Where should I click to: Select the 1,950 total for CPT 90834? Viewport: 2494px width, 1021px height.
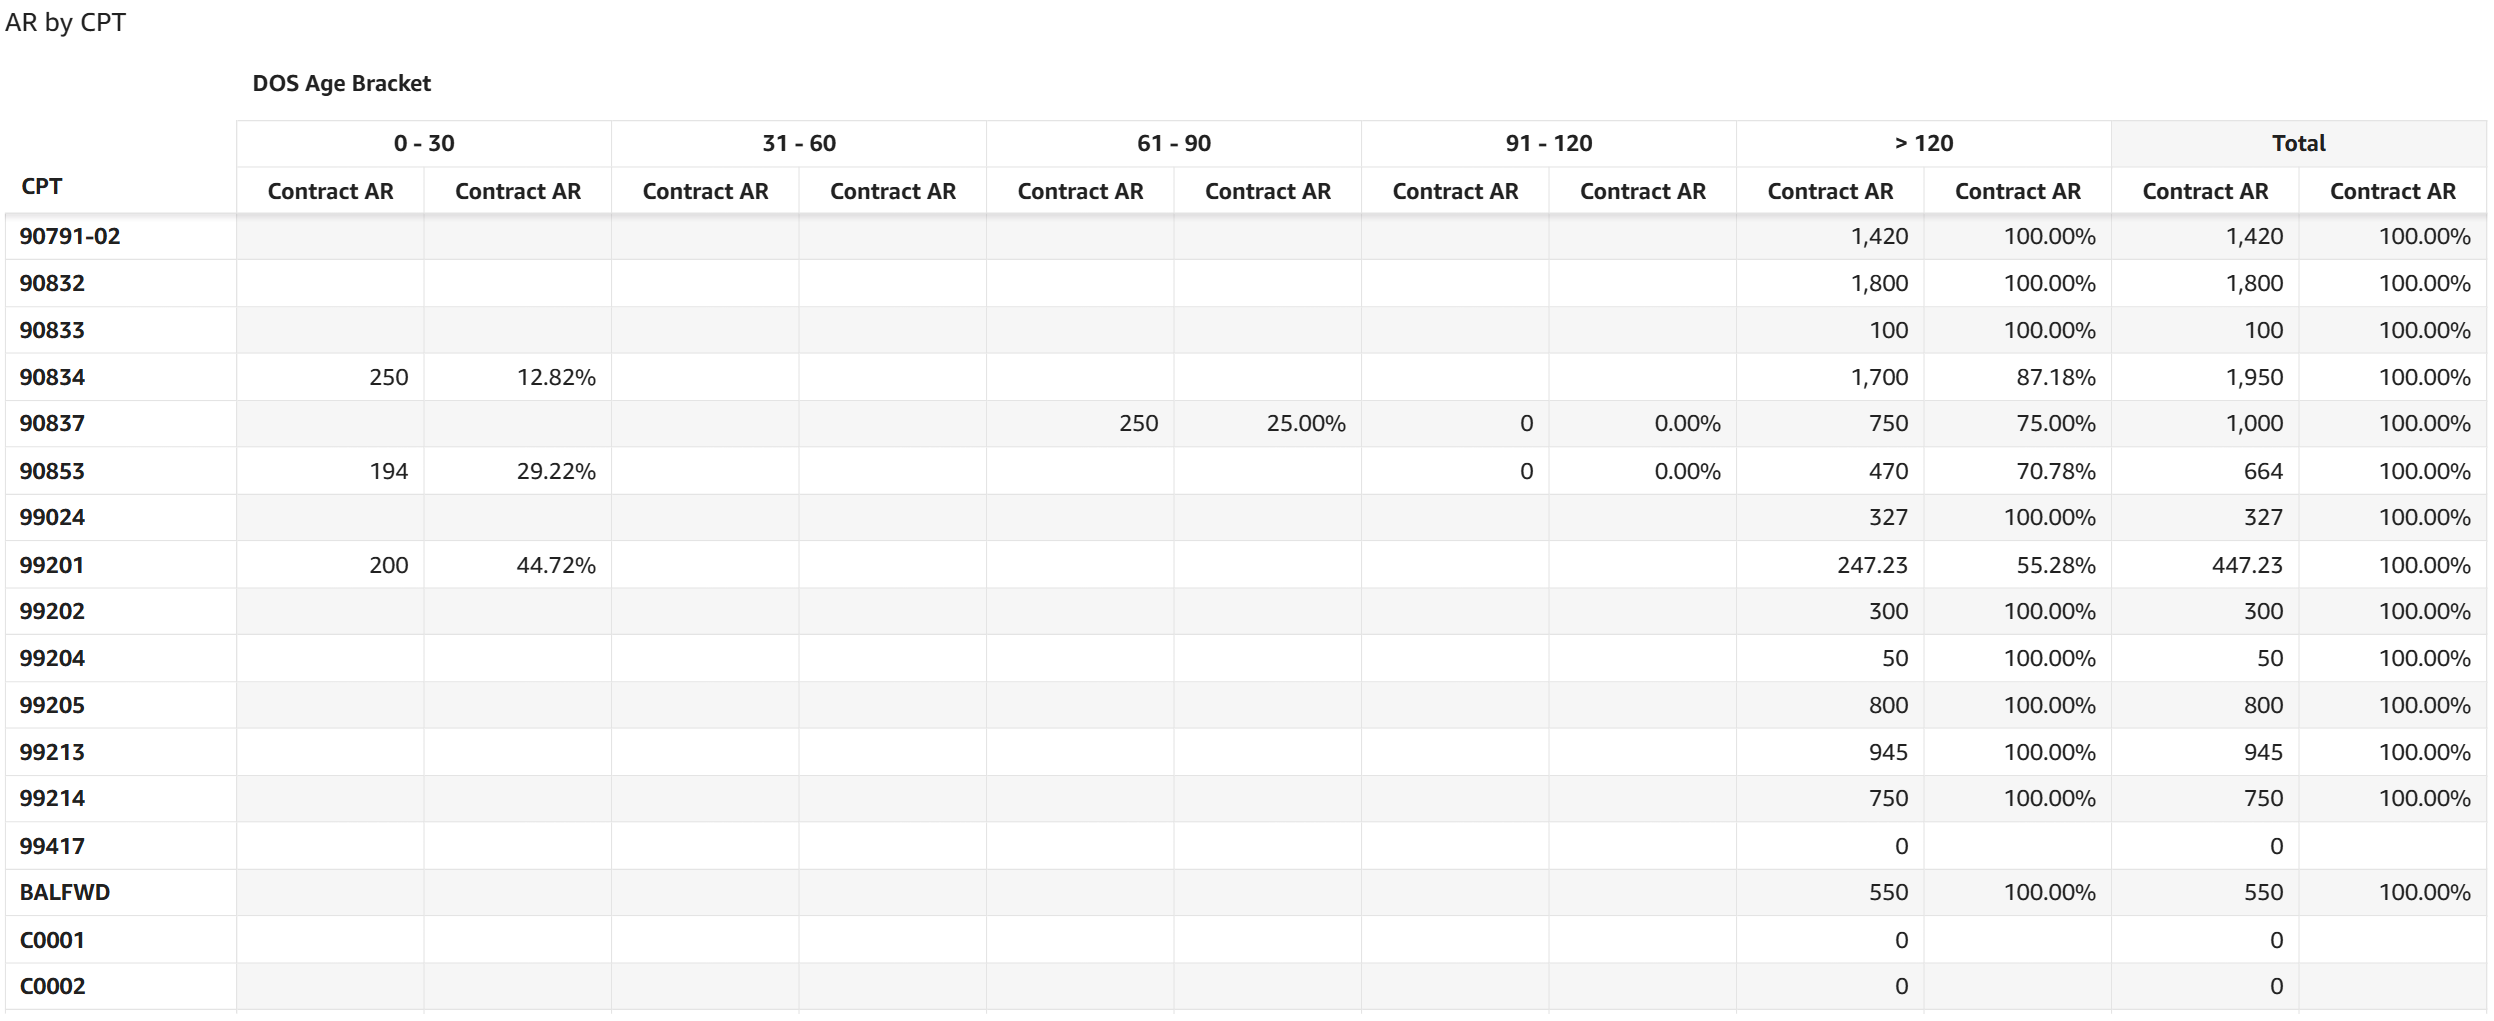(2254, 377)
